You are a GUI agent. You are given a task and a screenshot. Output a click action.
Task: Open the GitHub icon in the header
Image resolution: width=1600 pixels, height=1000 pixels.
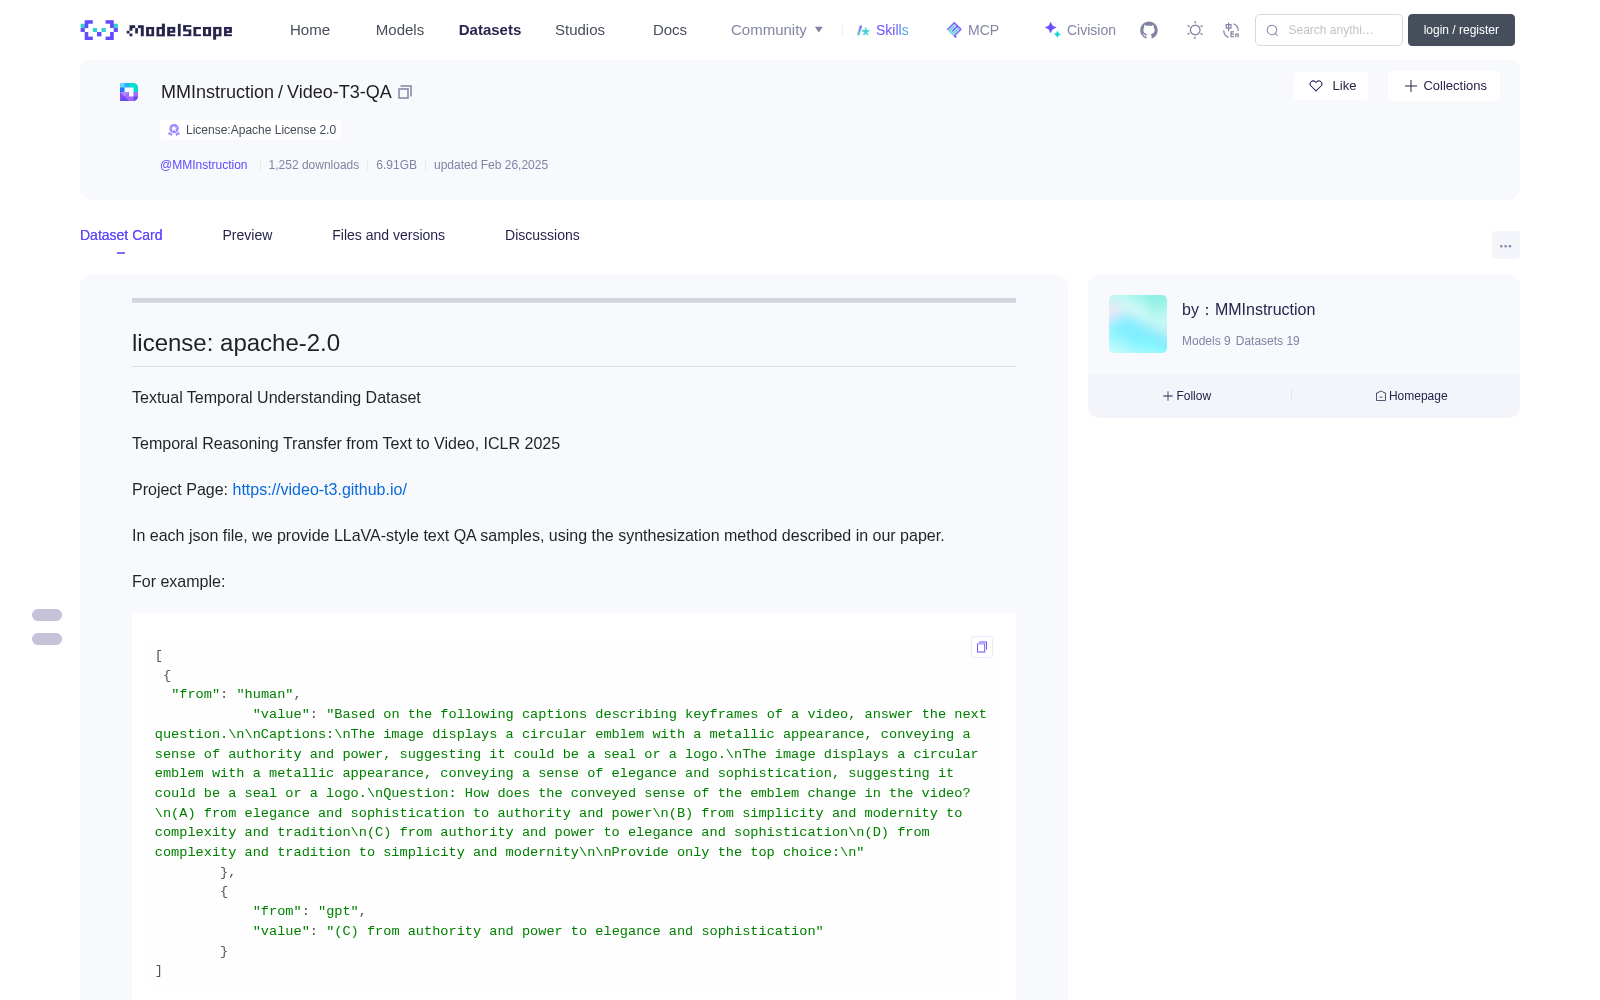(x=1149, y=30)
